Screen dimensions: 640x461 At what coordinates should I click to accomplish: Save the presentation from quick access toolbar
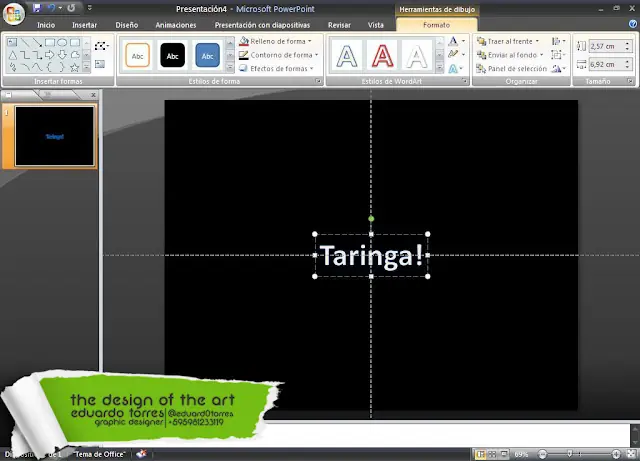click(x=37, y=8)
